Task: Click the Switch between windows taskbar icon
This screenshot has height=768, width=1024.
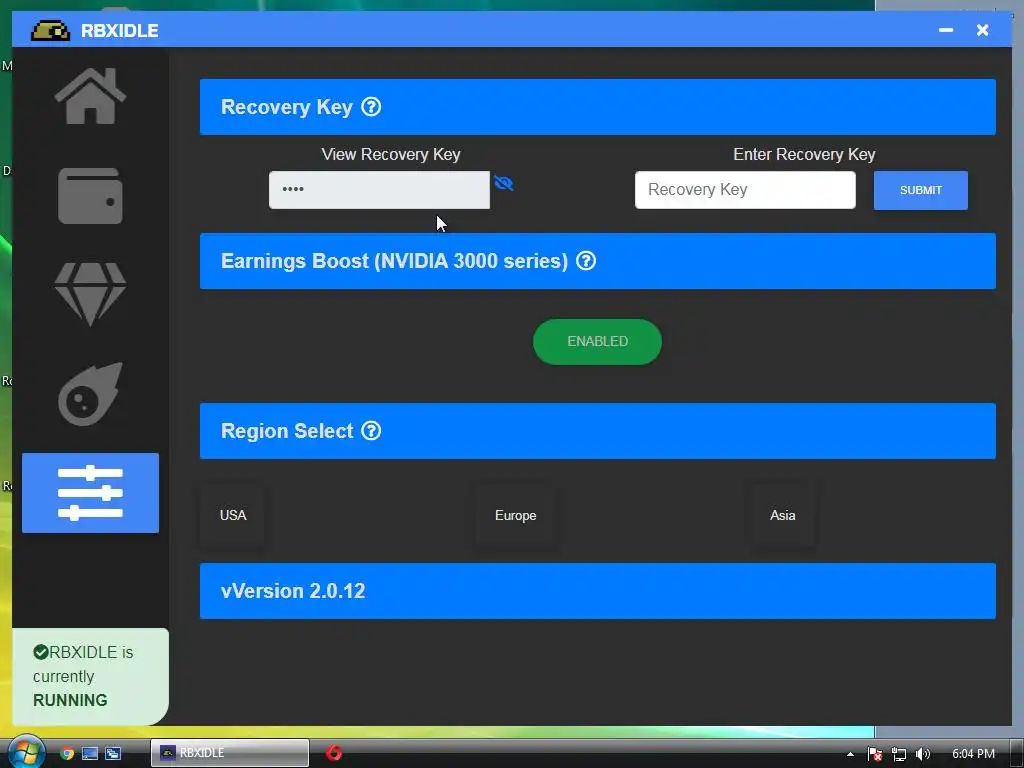Action: [113, 753]
